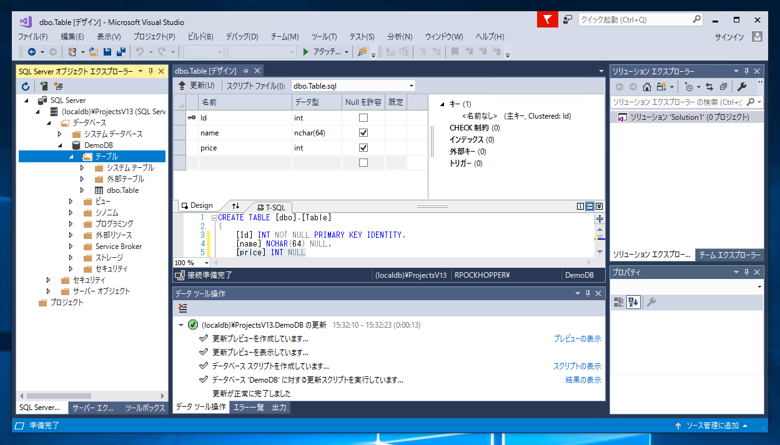Click the swap panes arrows icon beside Design
780x445 pixels.
(236, 207)
